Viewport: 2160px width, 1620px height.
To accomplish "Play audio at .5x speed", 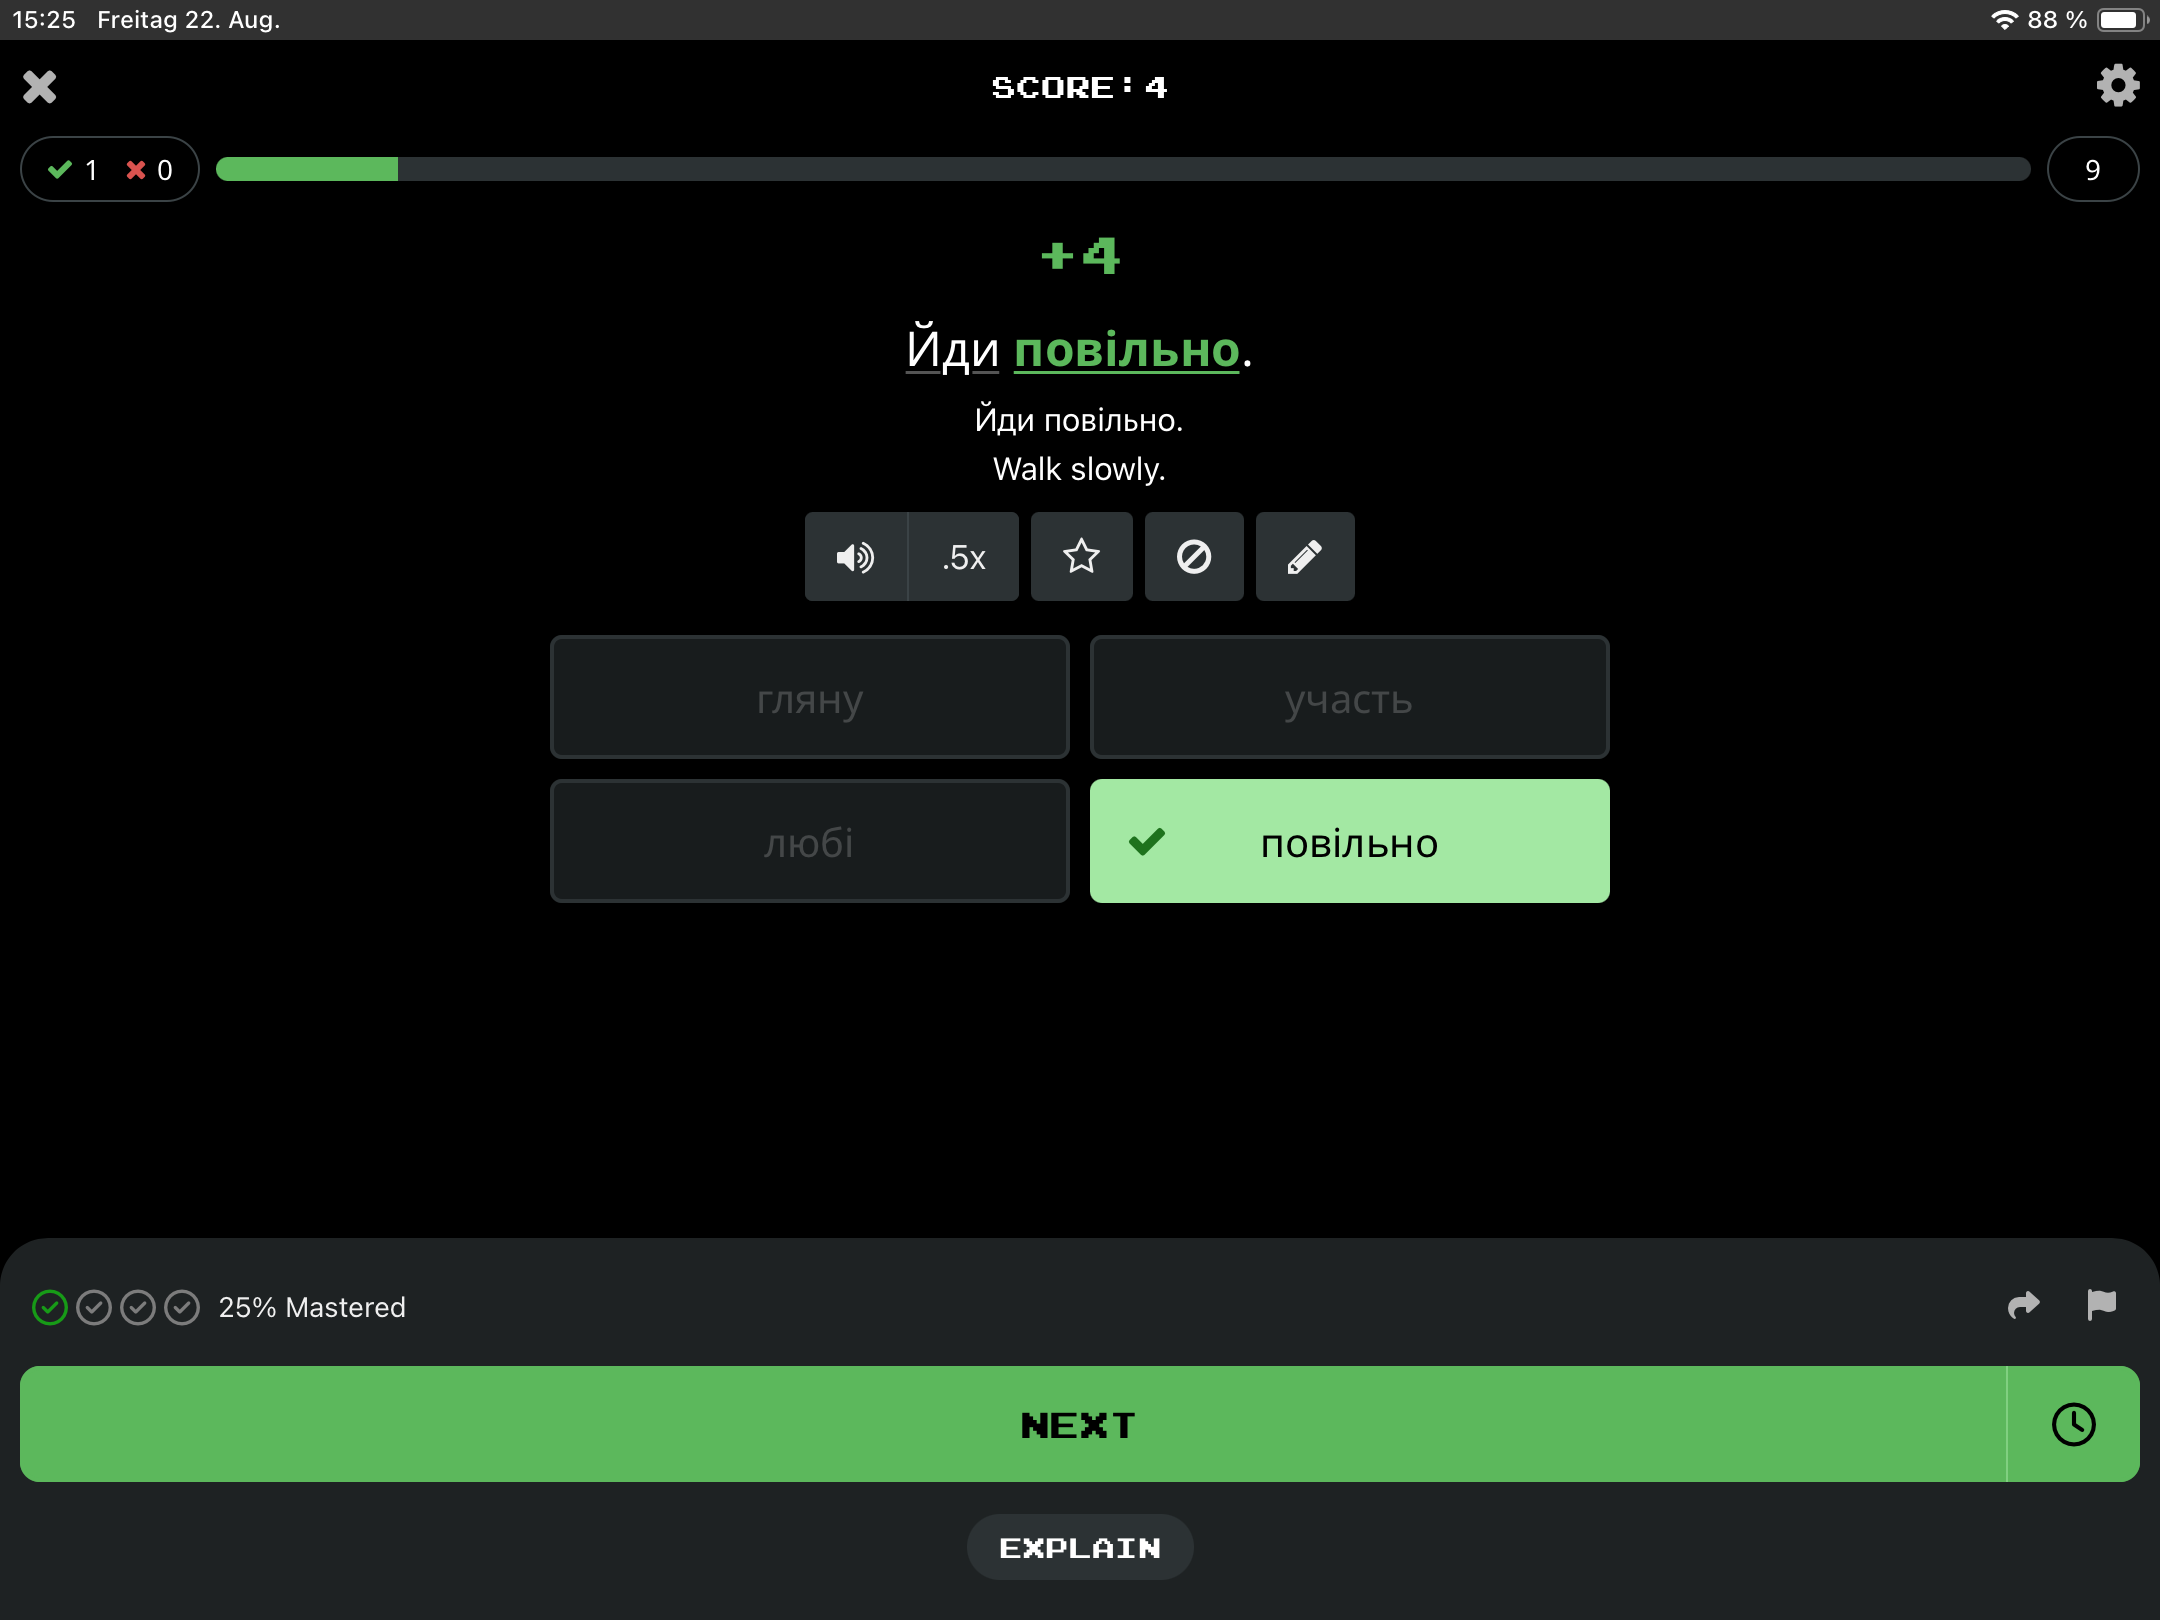I will 964,557.
